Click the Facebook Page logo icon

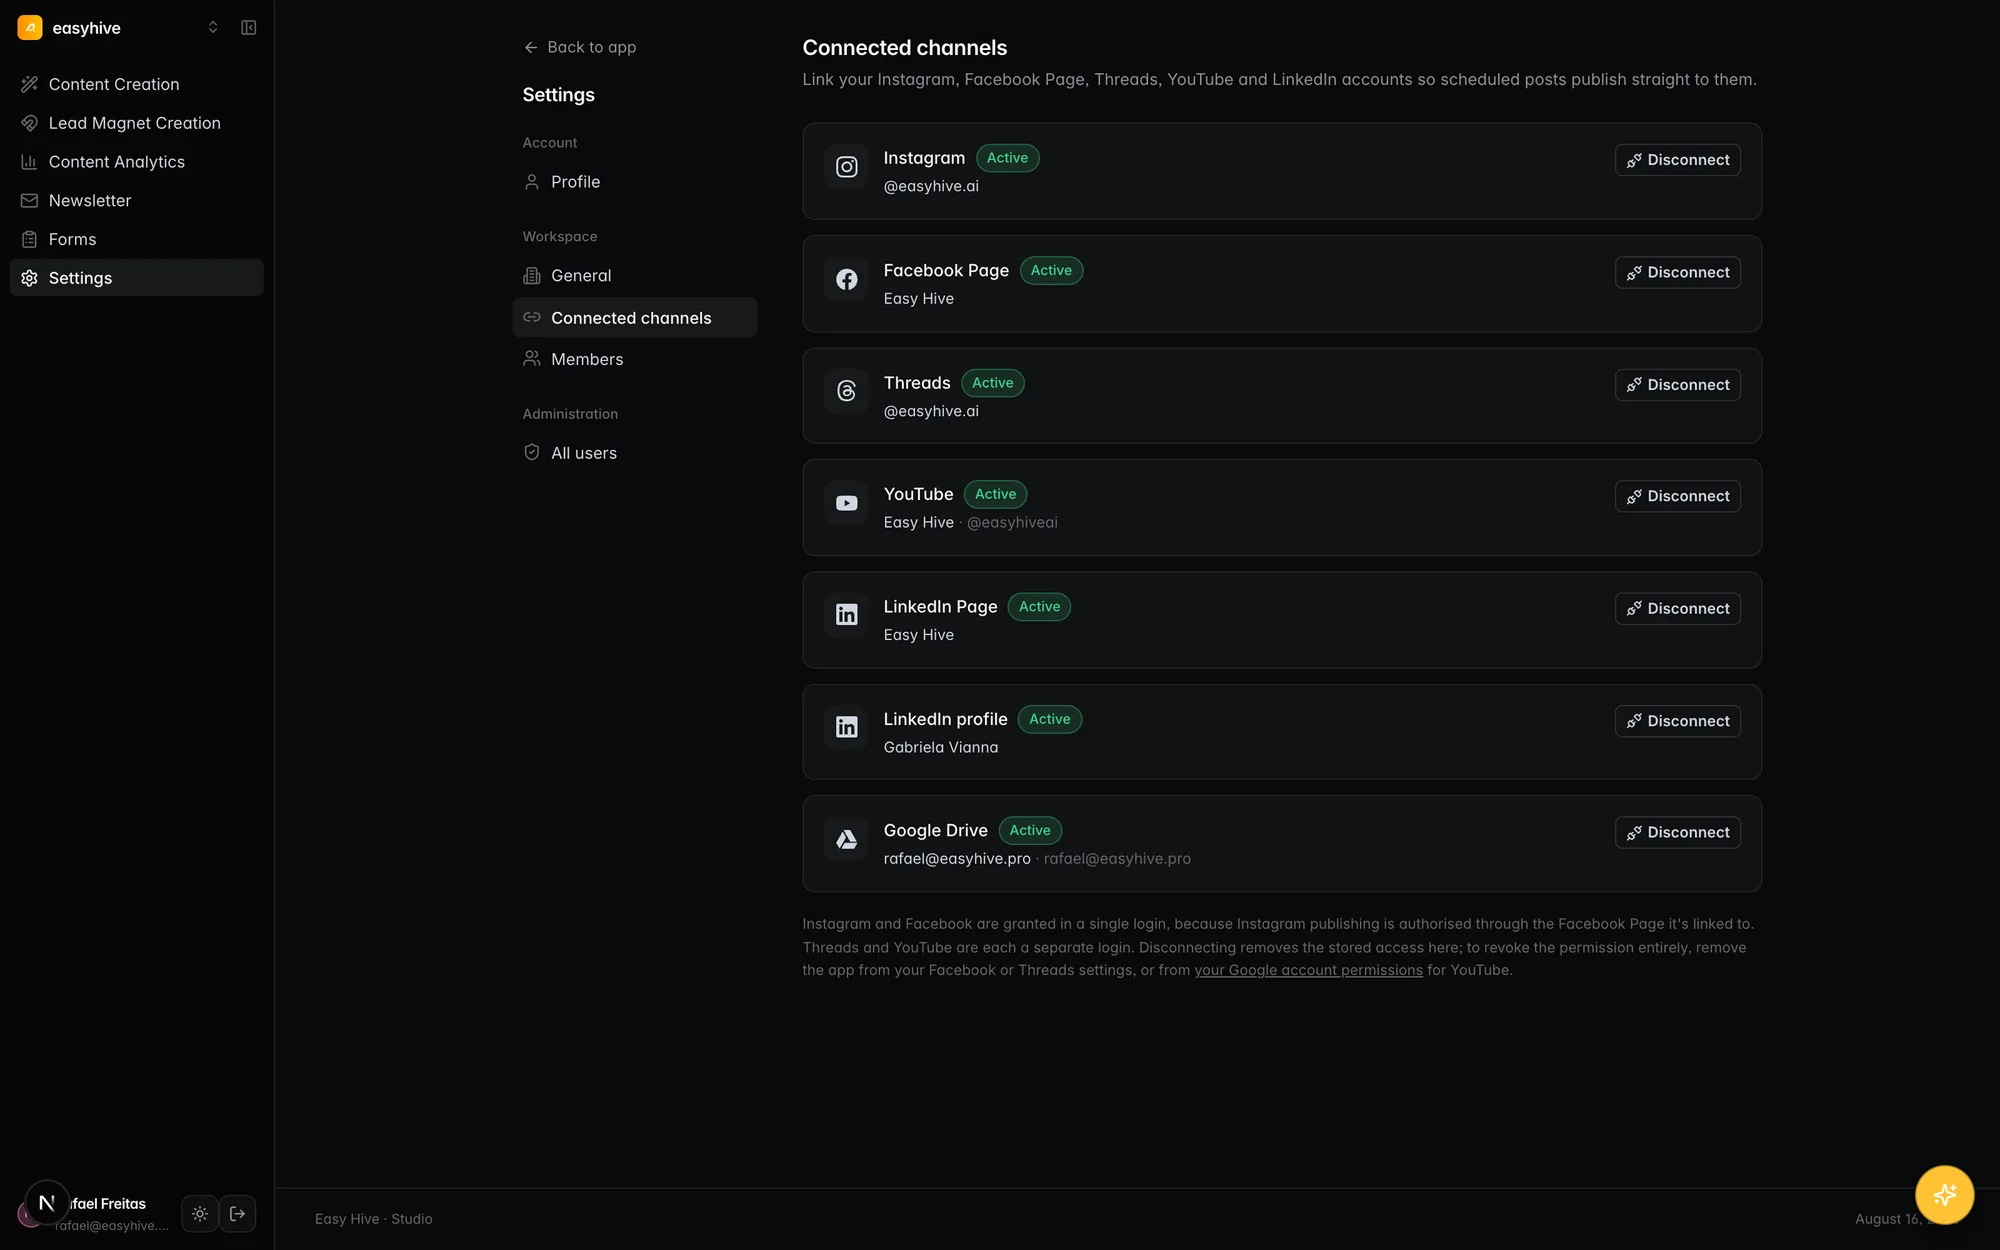[846, 280]
